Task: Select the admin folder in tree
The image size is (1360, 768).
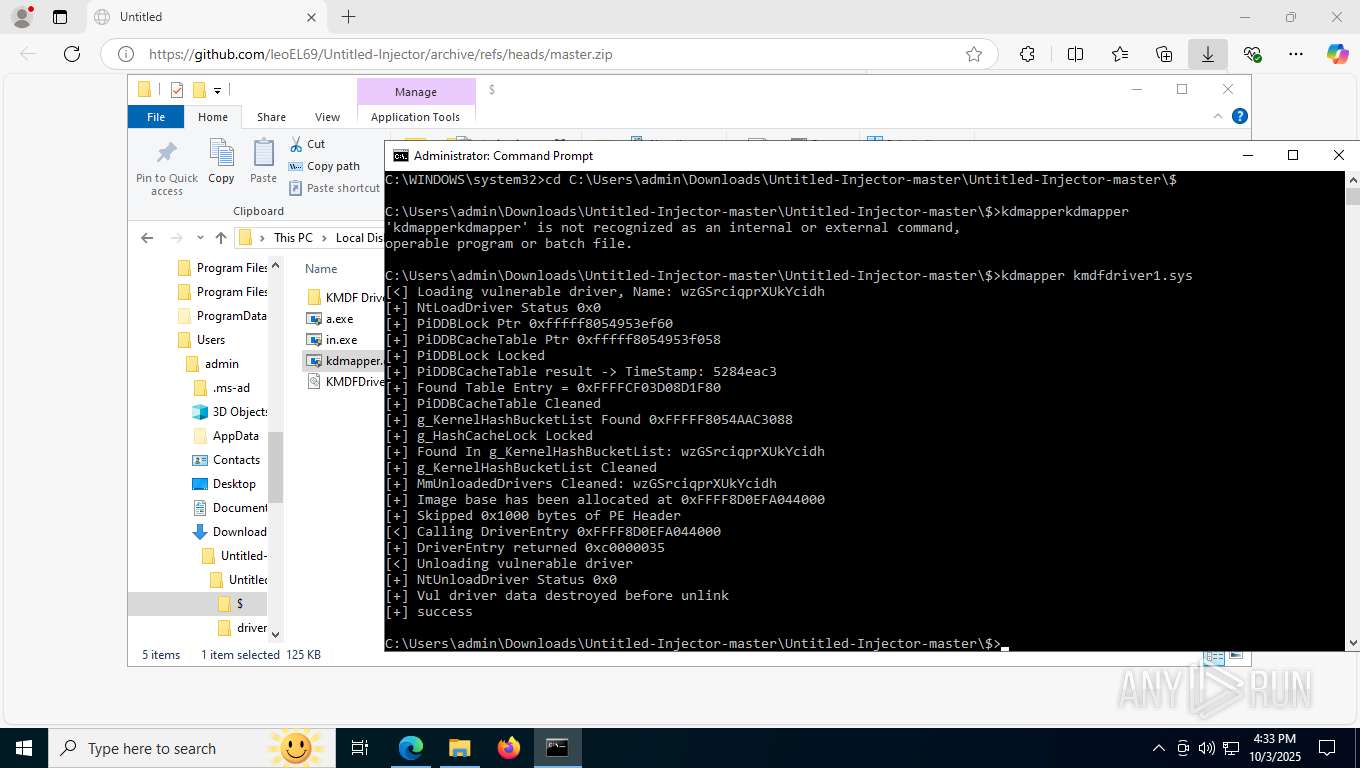Action: (221, 364)
